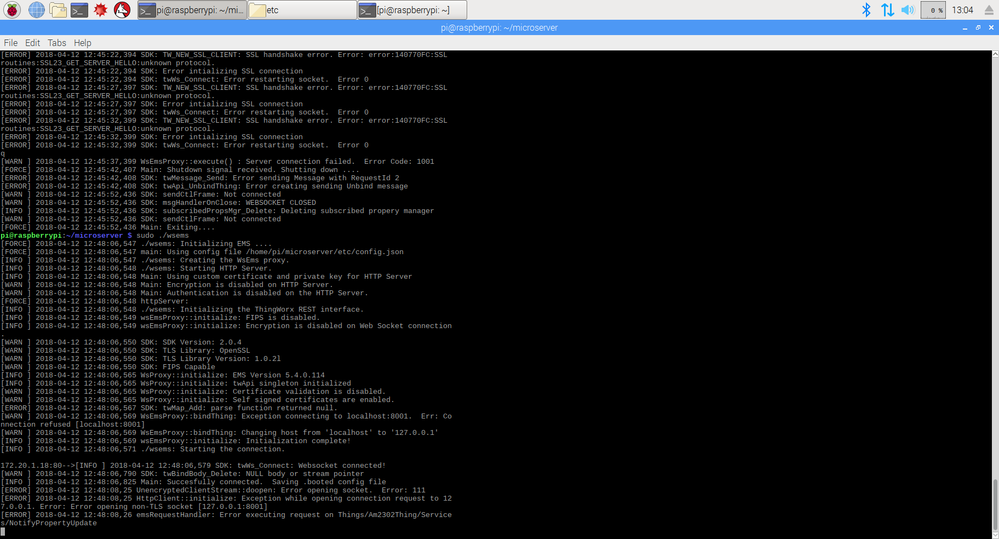999x539 pixels.
Task: Click the 'FIPS is disabled' log line
Action: [x=160, y=317]
